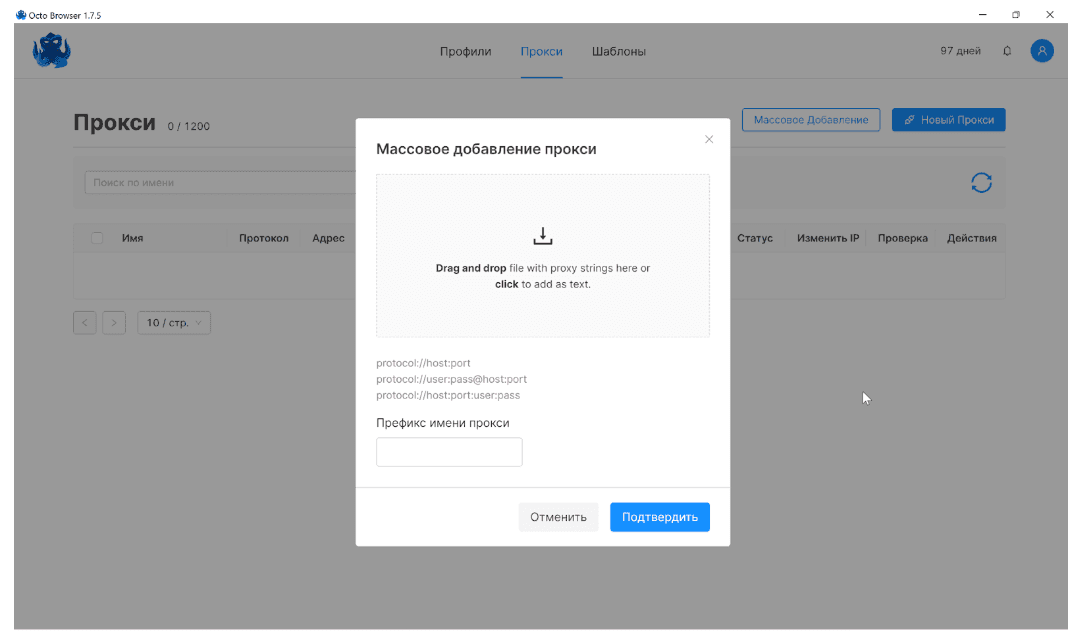Click the Массовое Добавление button
1082x640 pixels.
click(811, 120)
